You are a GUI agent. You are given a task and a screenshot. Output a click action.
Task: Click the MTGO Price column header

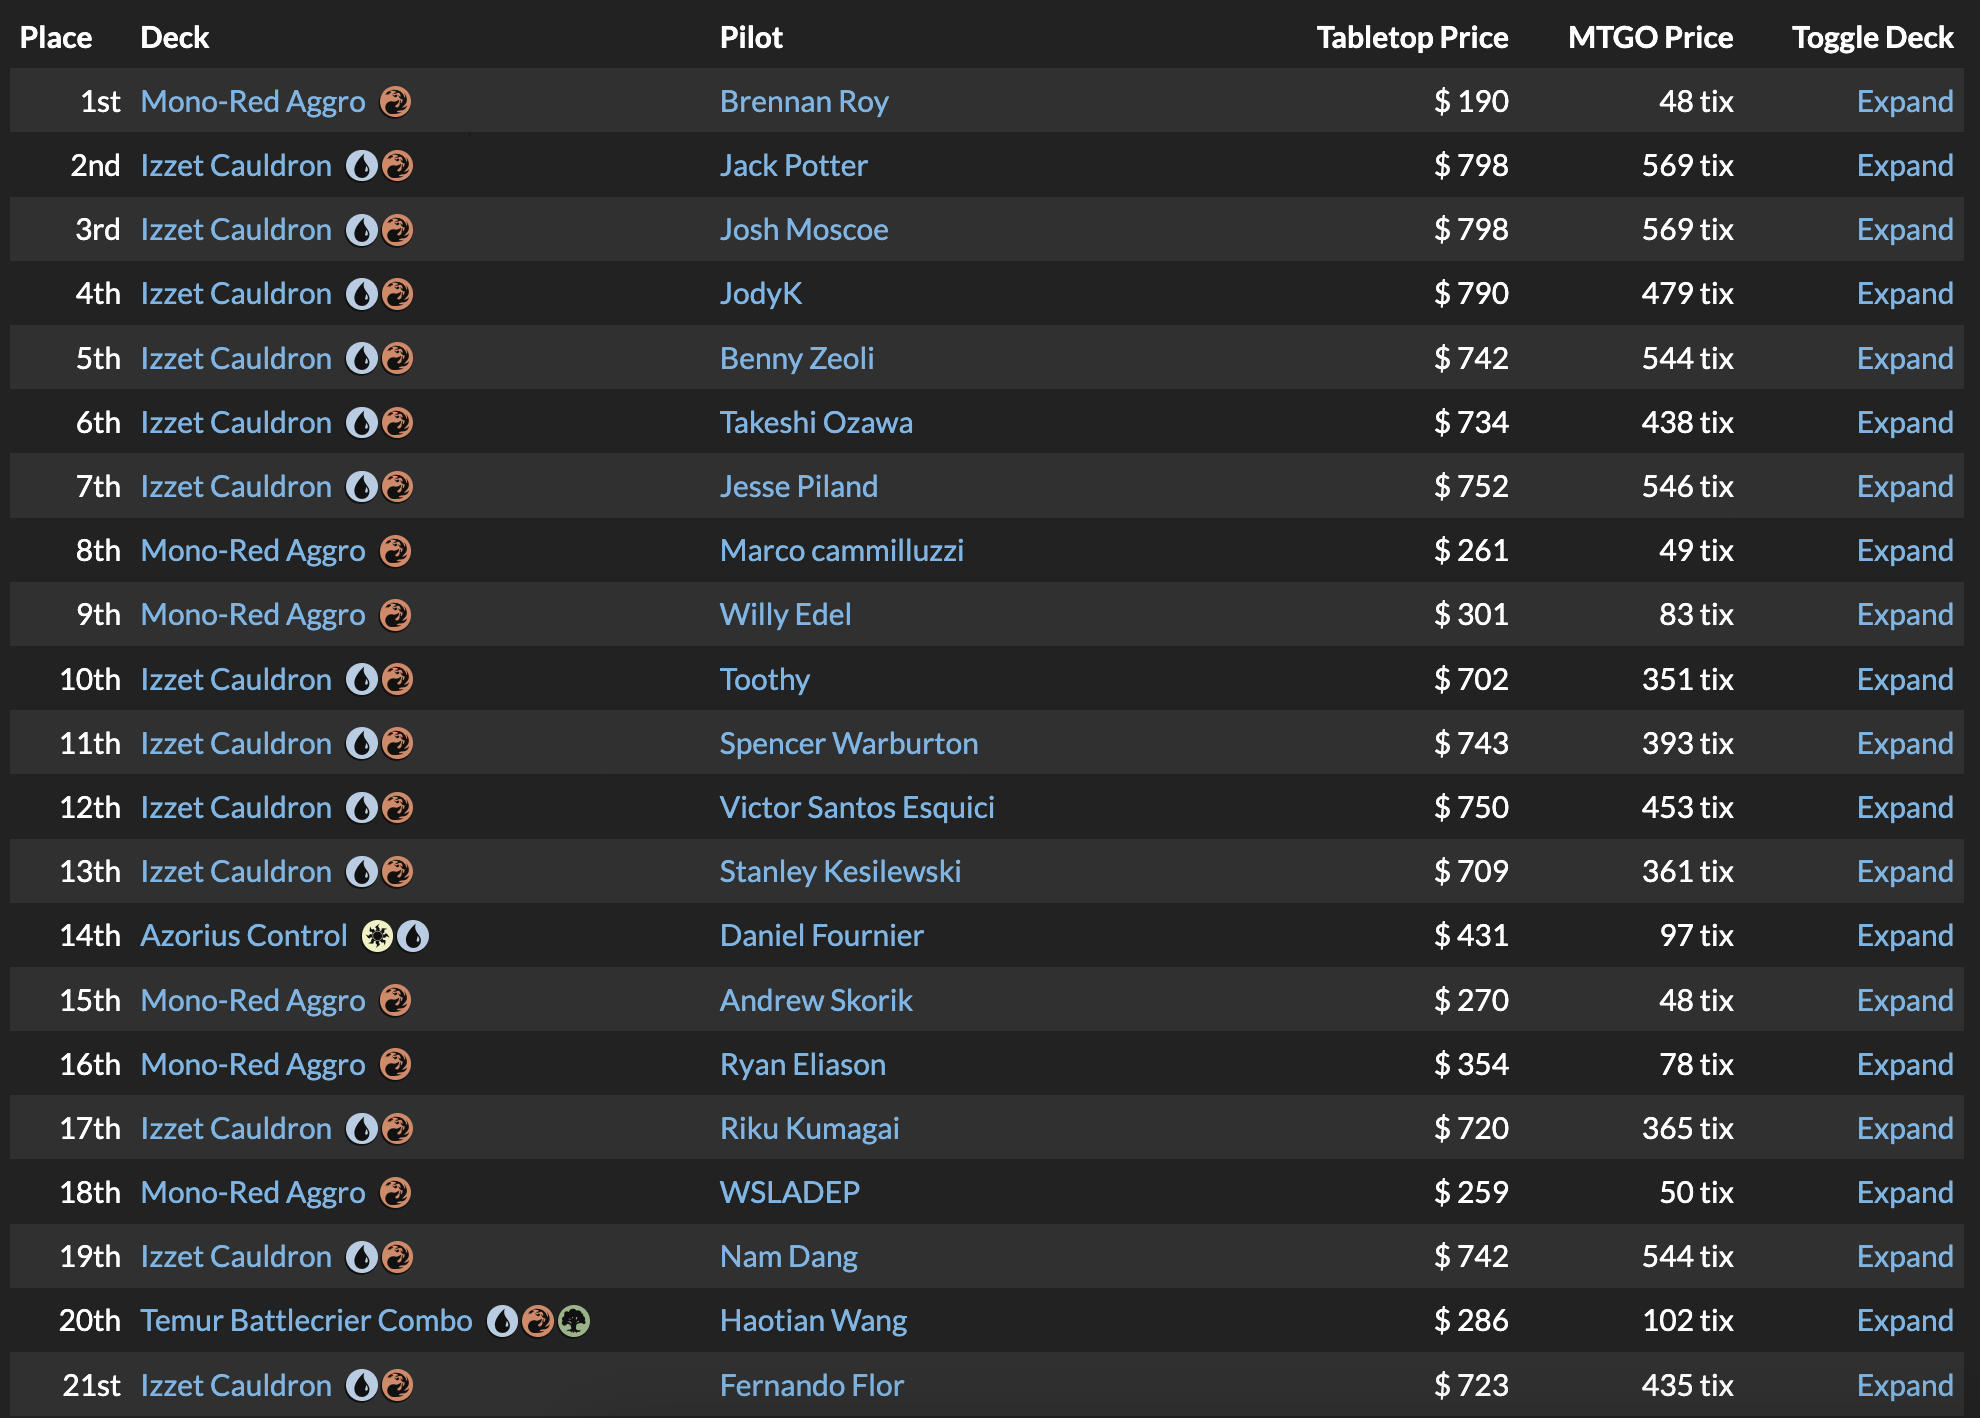point(1650,38)
